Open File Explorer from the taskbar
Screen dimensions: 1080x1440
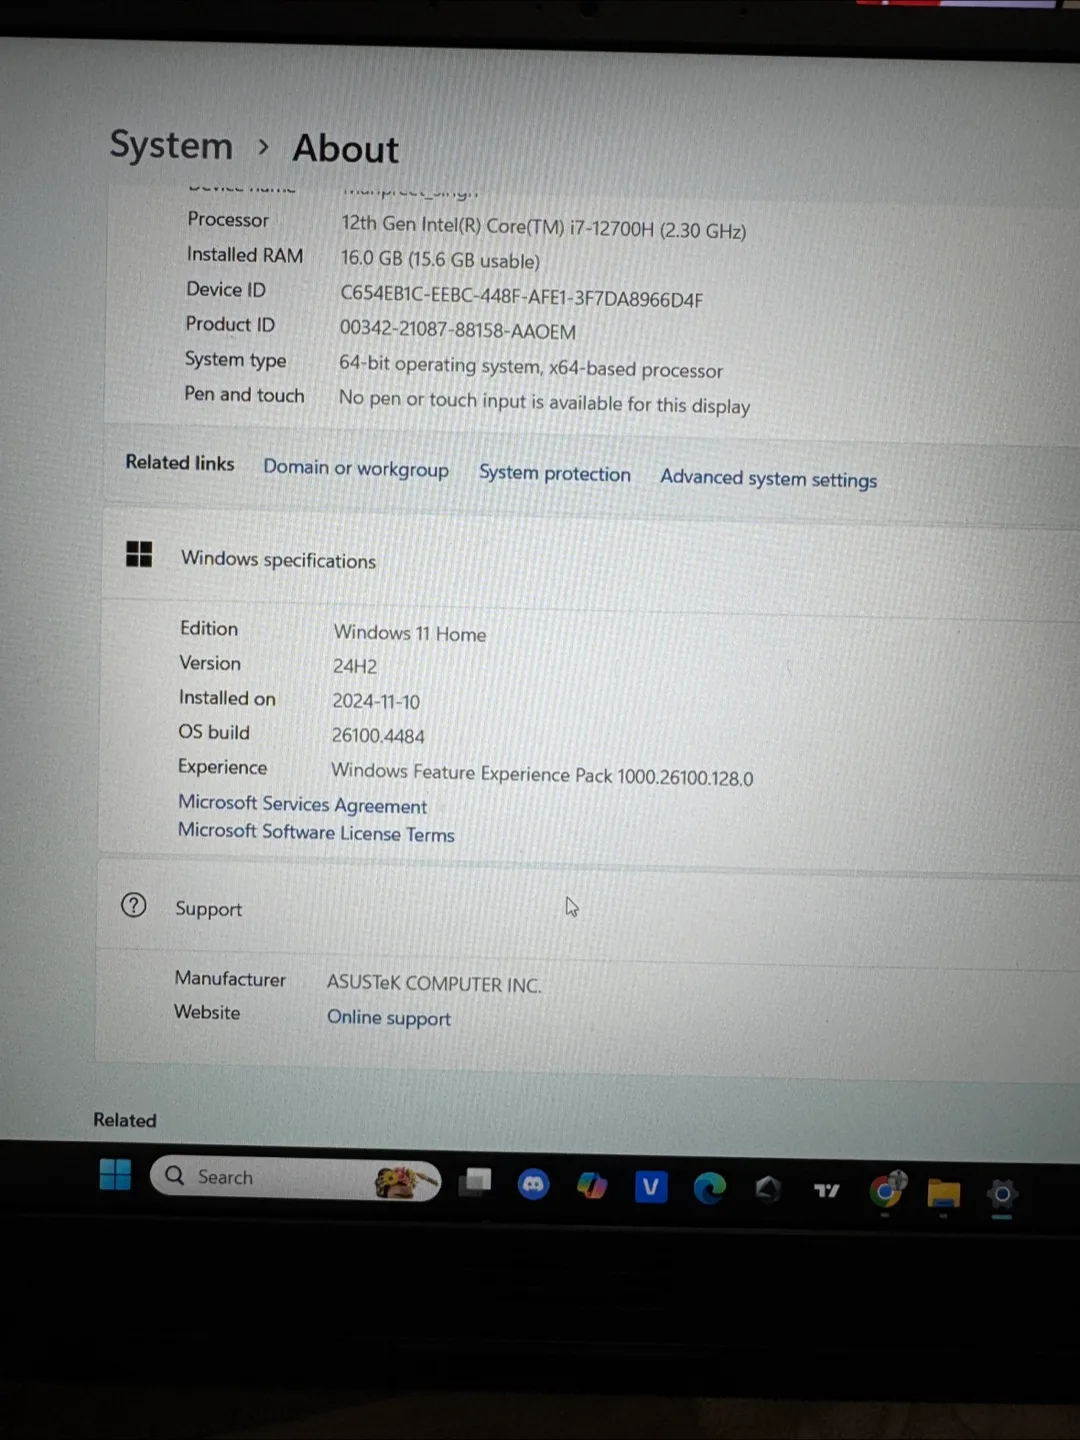click(943, 1192)
